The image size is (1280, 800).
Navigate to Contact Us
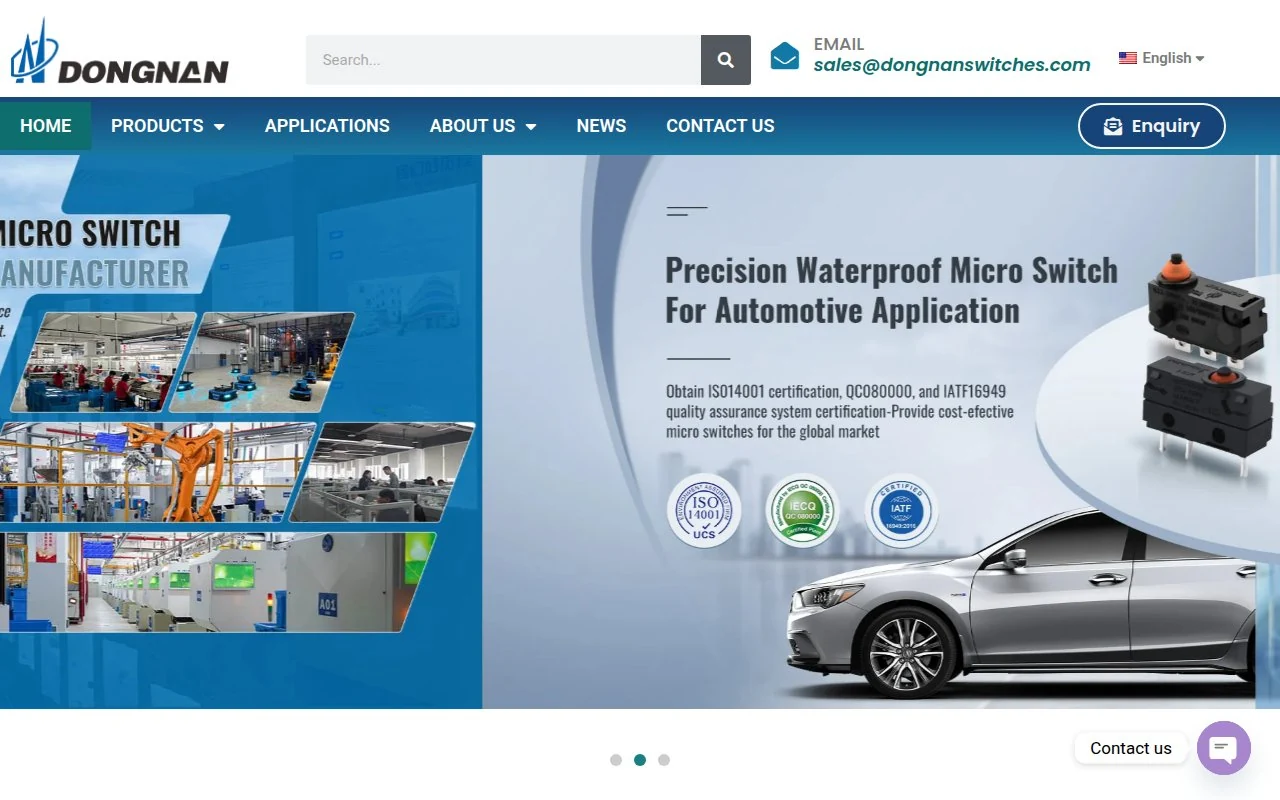pos(720,126)
